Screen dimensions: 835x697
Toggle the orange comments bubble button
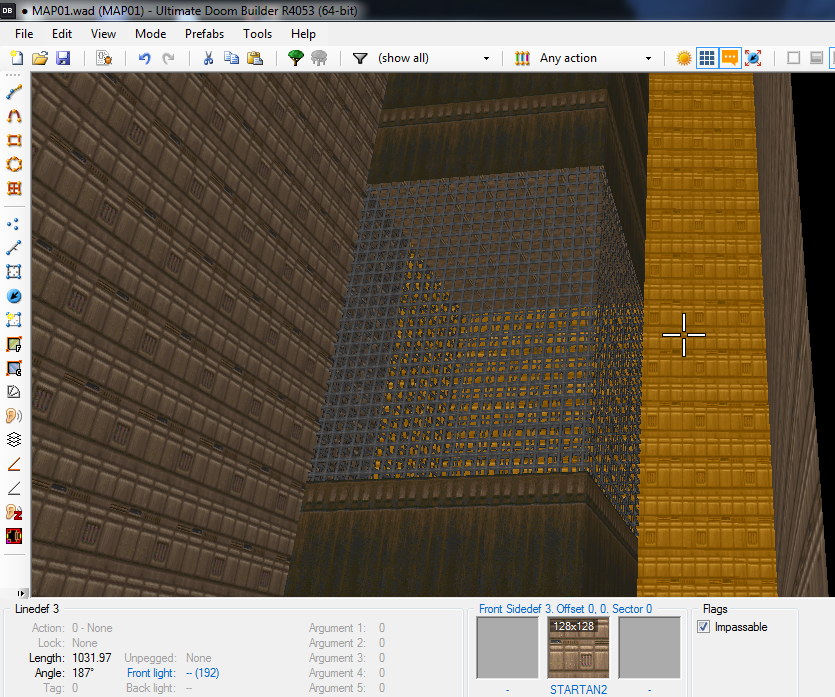click(730, 58)
